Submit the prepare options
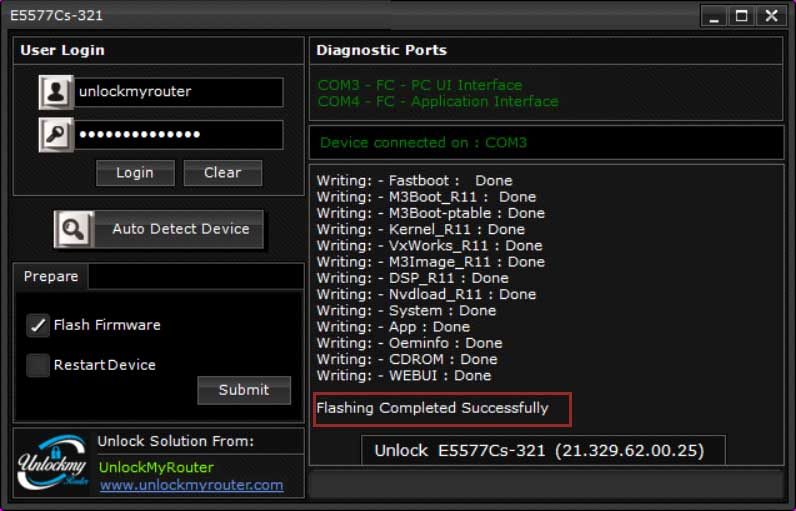This screenshot has height=511, width=796. 244,390
